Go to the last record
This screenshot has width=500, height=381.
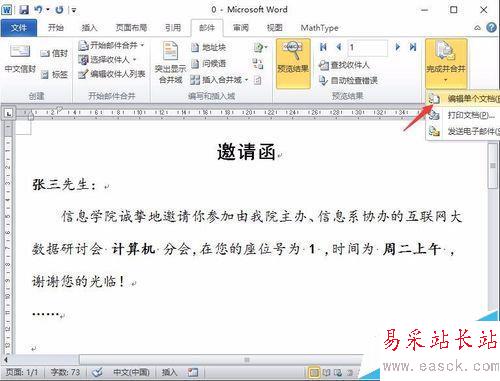pos(413,47)
